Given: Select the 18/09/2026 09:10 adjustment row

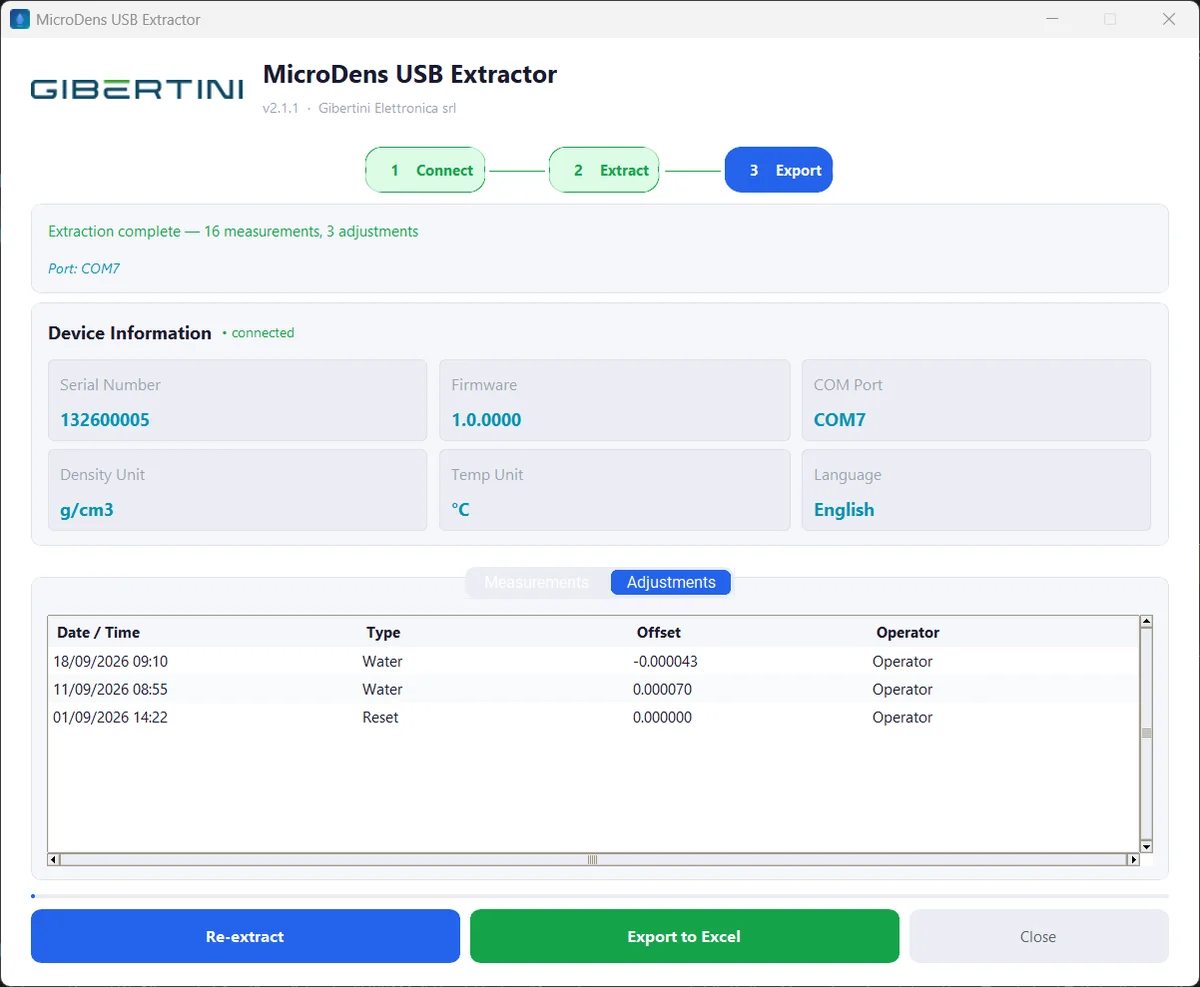Looking at the screenshot, I should point(593,661).
